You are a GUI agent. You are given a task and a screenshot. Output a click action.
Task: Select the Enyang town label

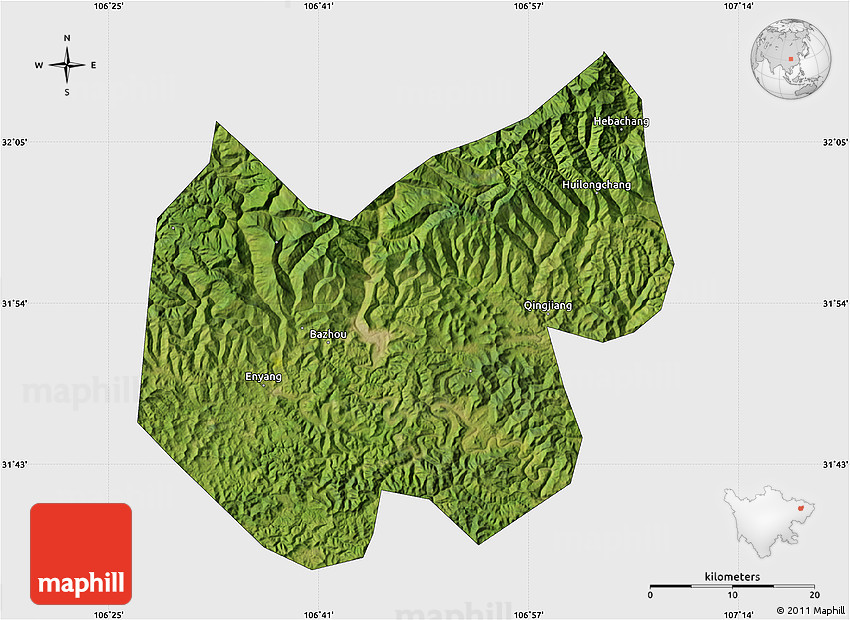click(x=263, y=377)
